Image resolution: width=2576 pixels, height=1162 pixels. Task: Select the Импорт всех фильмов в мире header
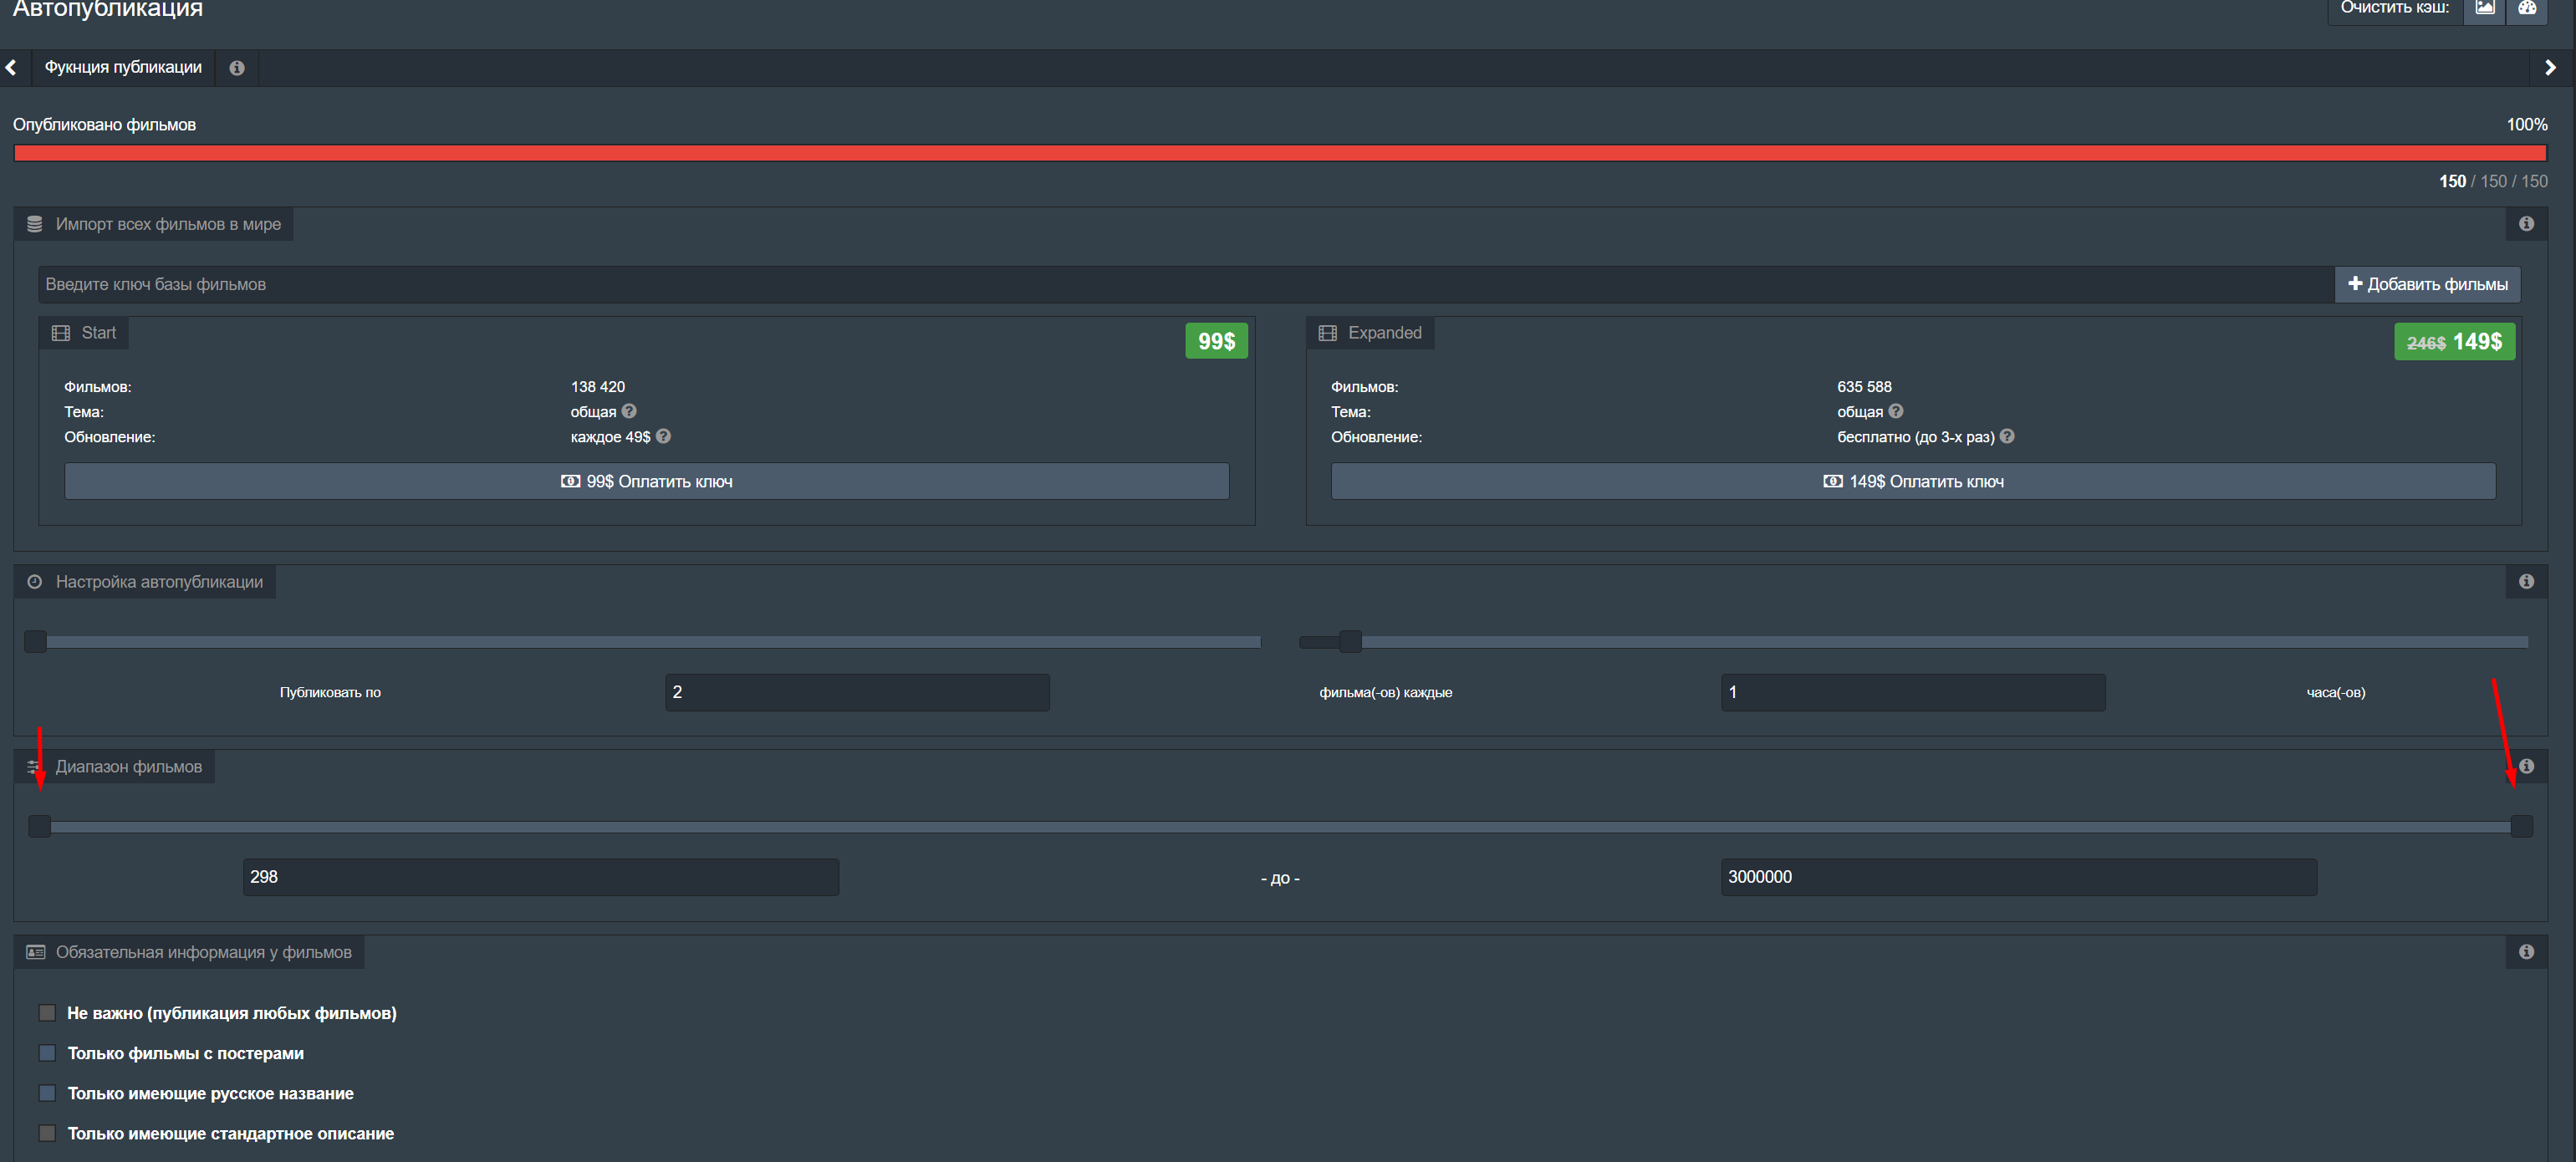(x=154, y=224)
